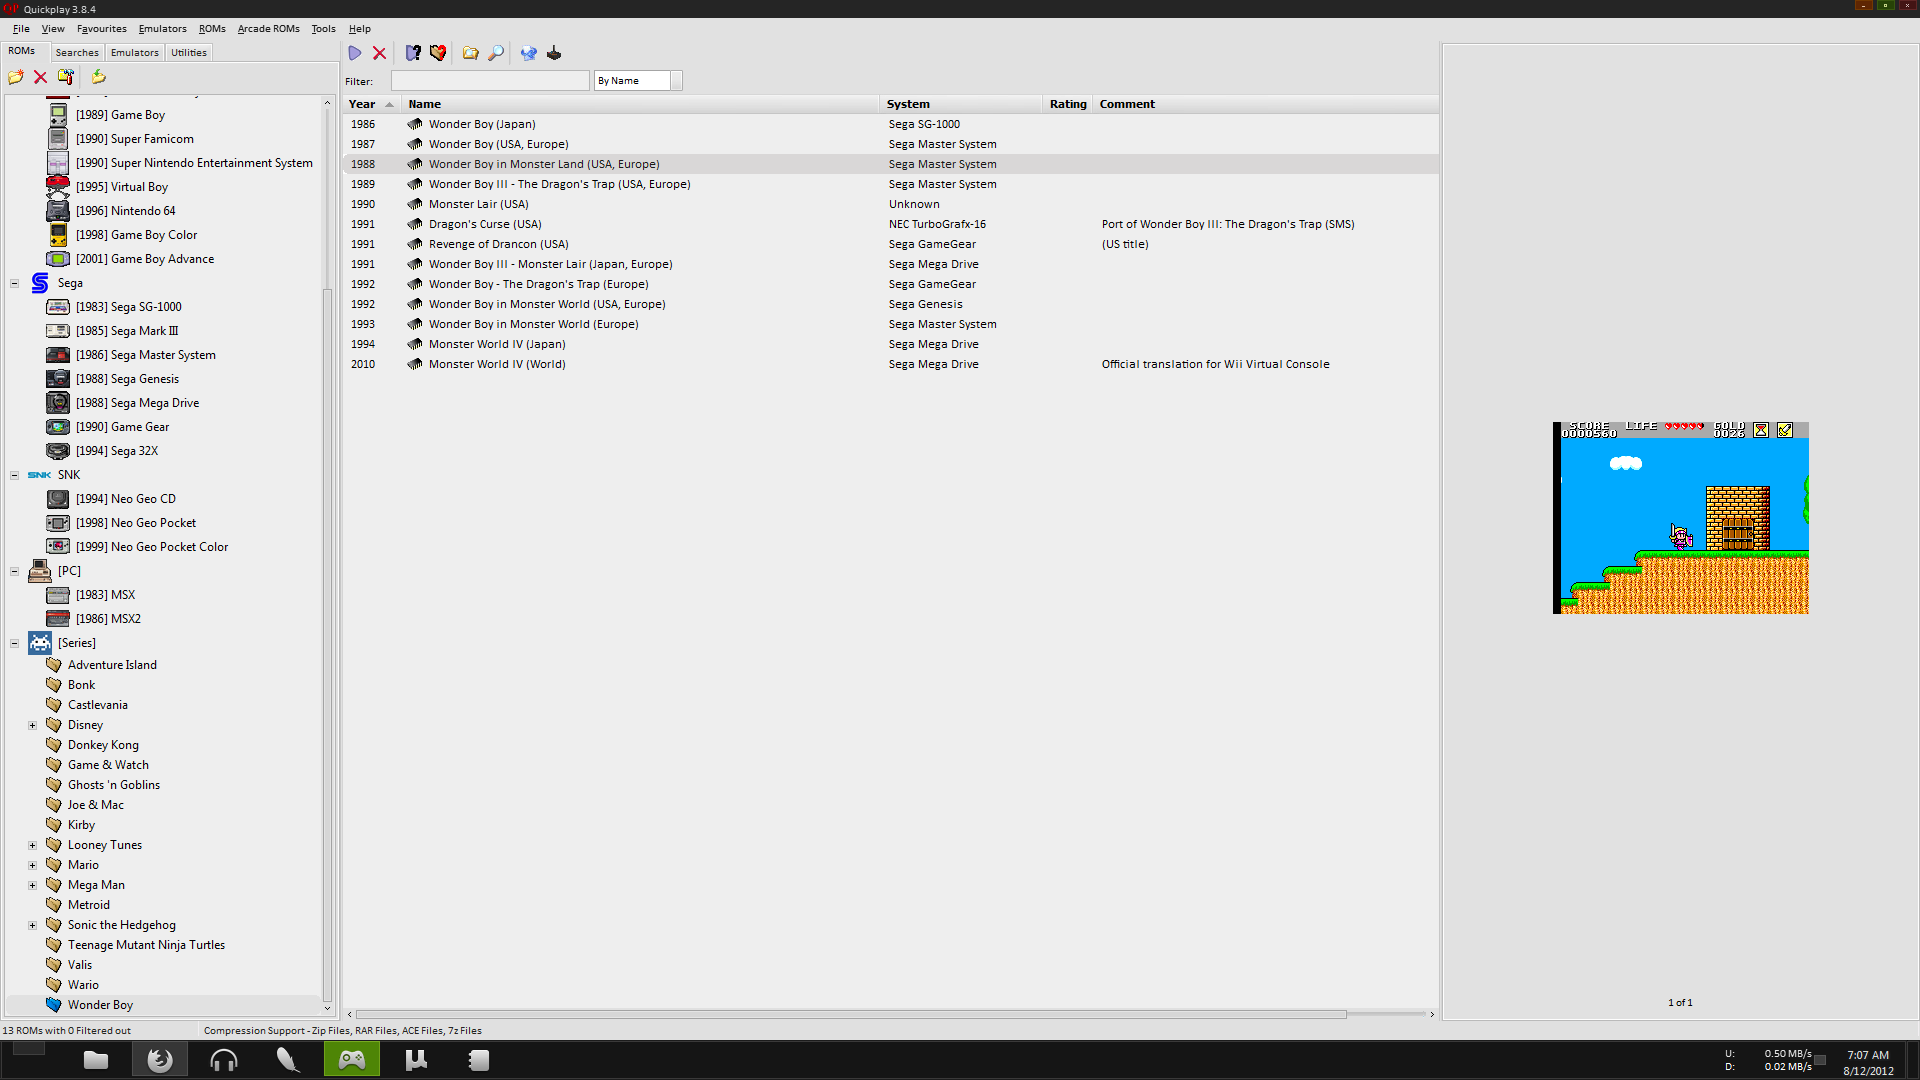Click the Wonder Boy game screenshot thumbnail

click(1681, 518)
